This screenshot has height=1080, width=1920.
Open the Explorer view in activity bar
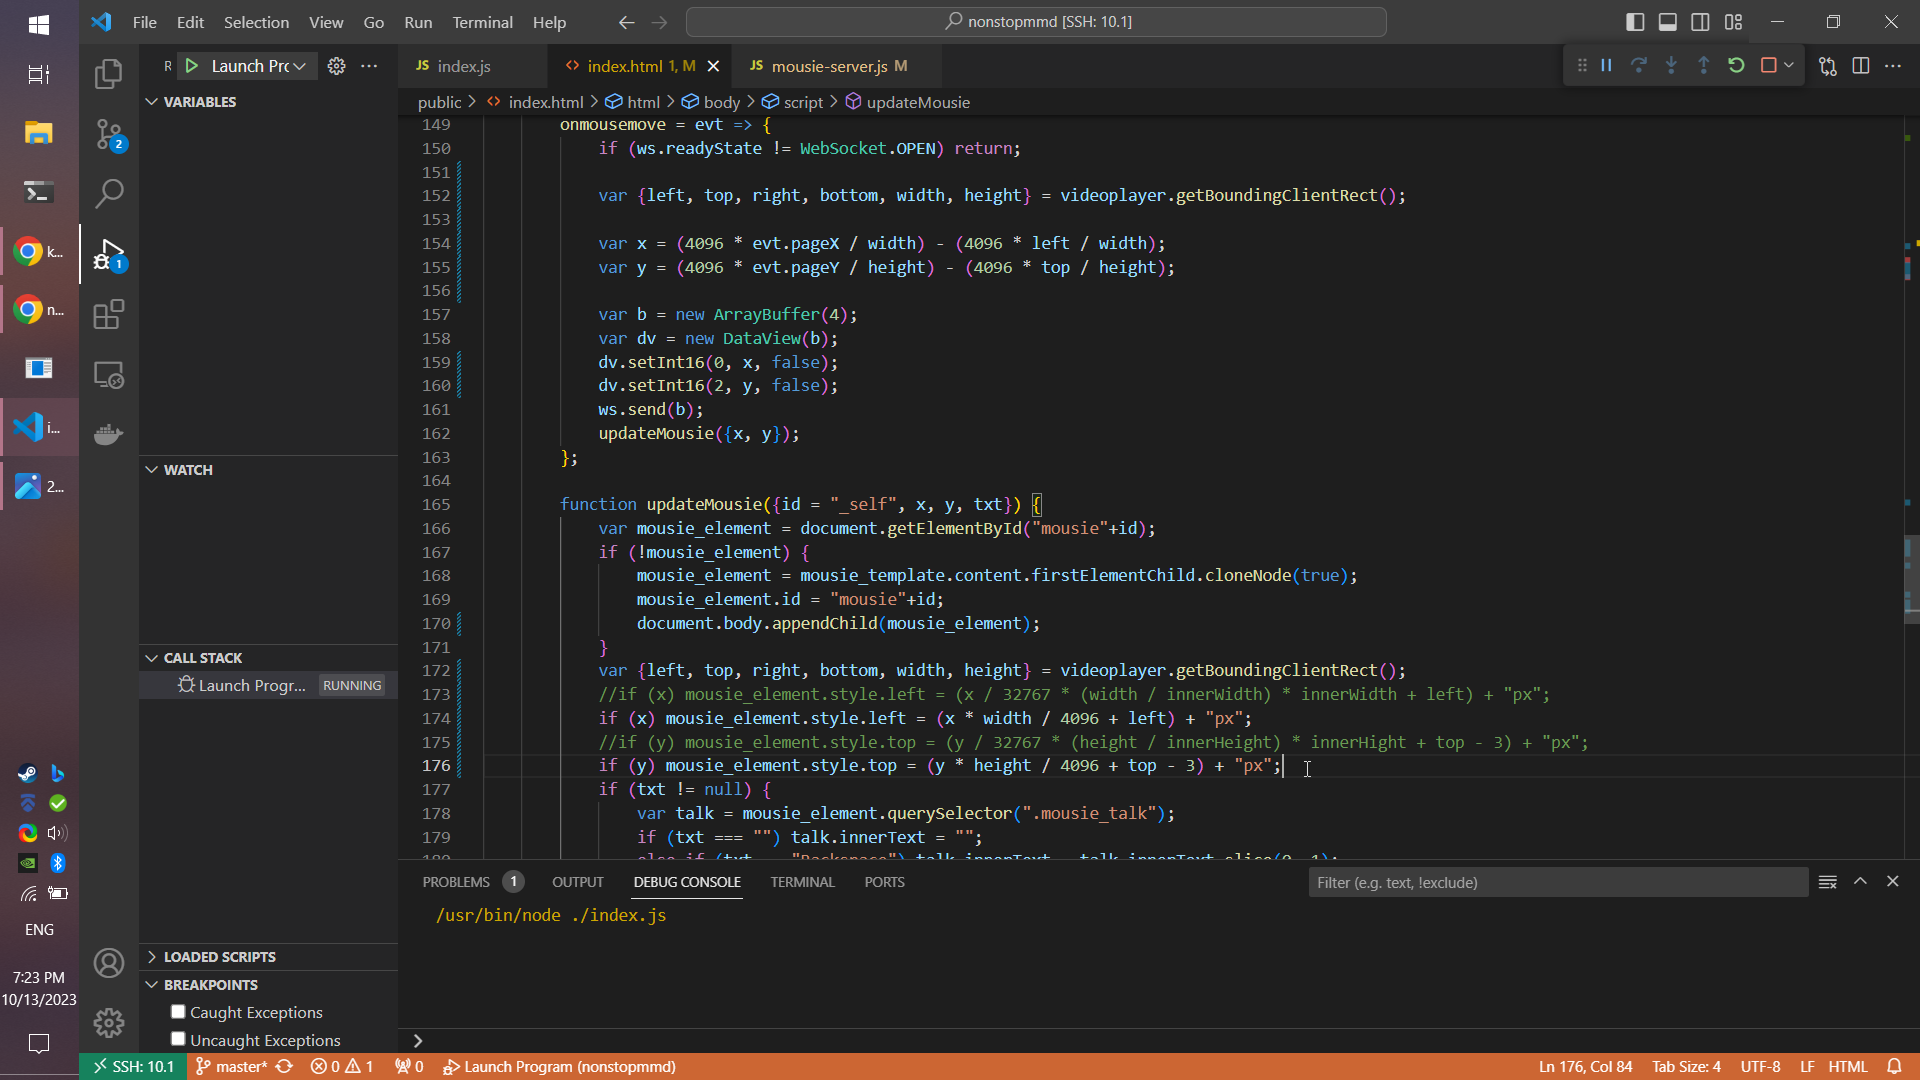[x=108, y=74]
